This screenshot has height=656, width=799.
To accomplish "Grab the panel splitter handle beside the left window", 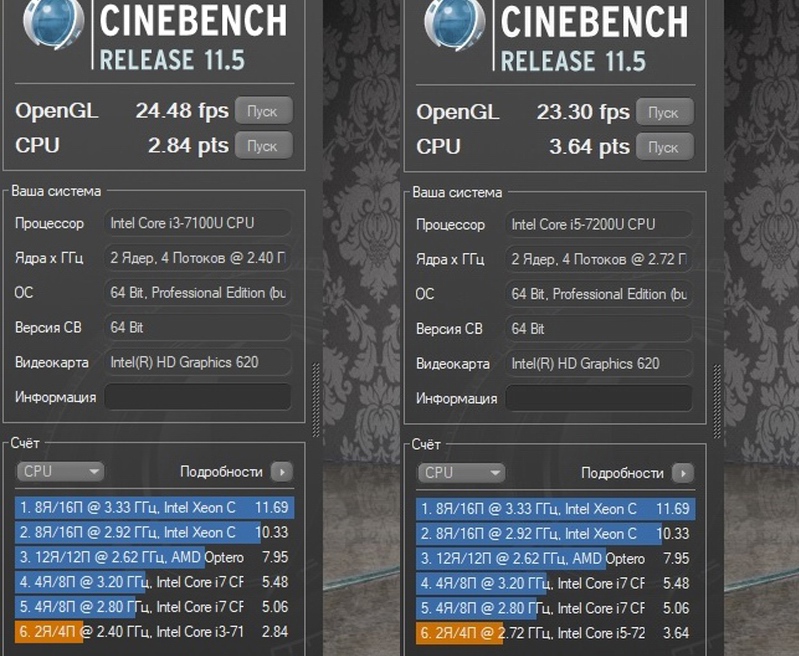I will tap(316, 400).
